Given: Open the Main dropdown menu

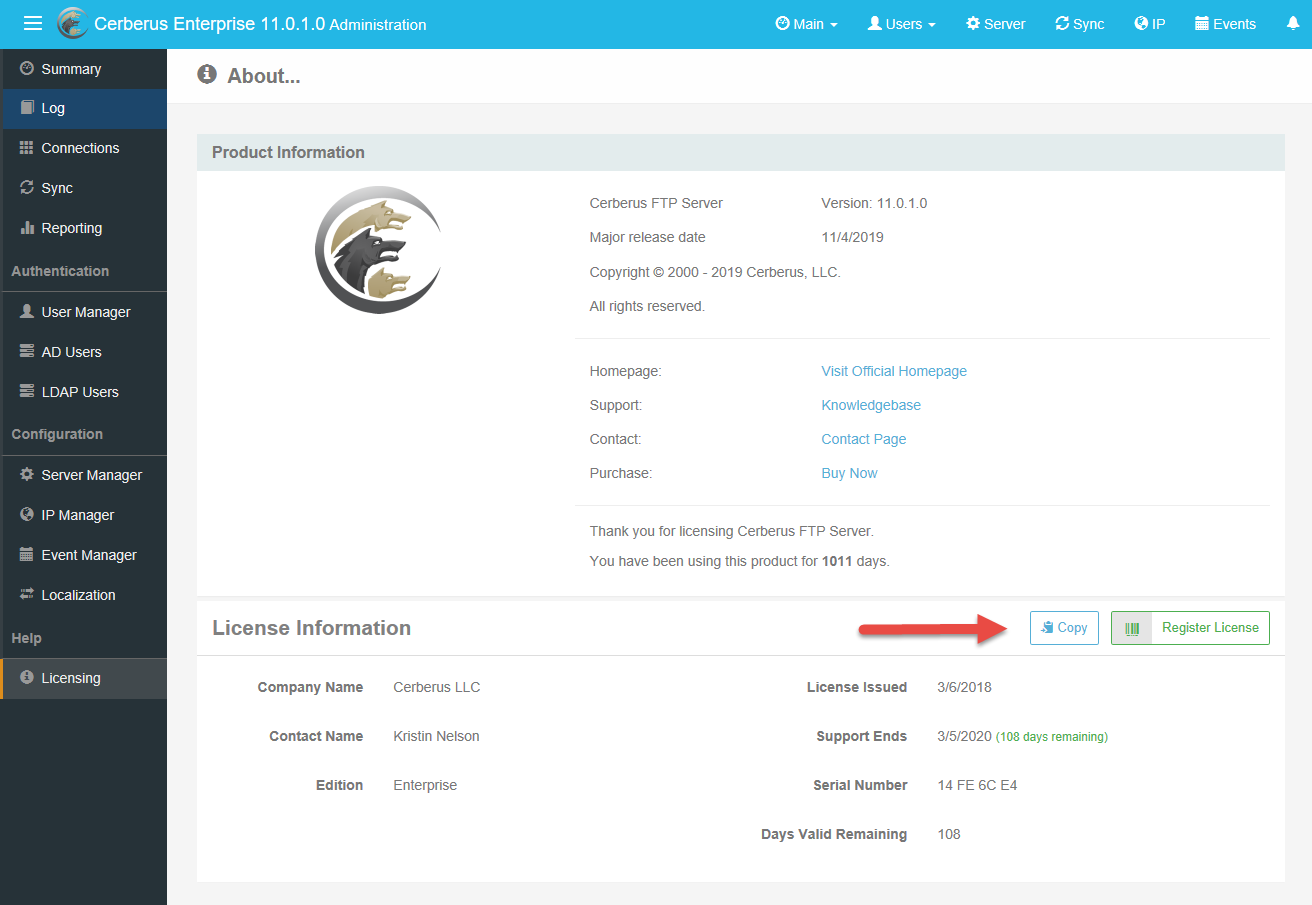Looking at the screenshot, I should pyautogui.click(x=806, y=24).
